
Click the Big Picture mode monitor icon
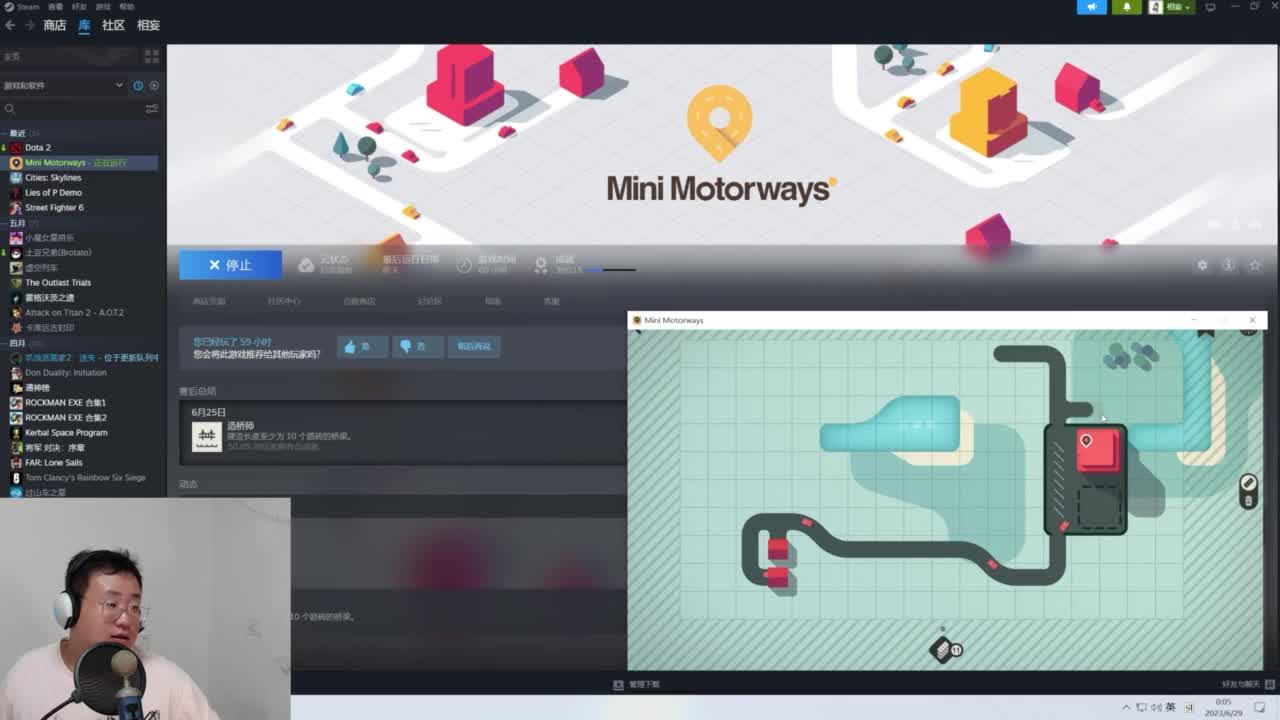coord(1210,7)
